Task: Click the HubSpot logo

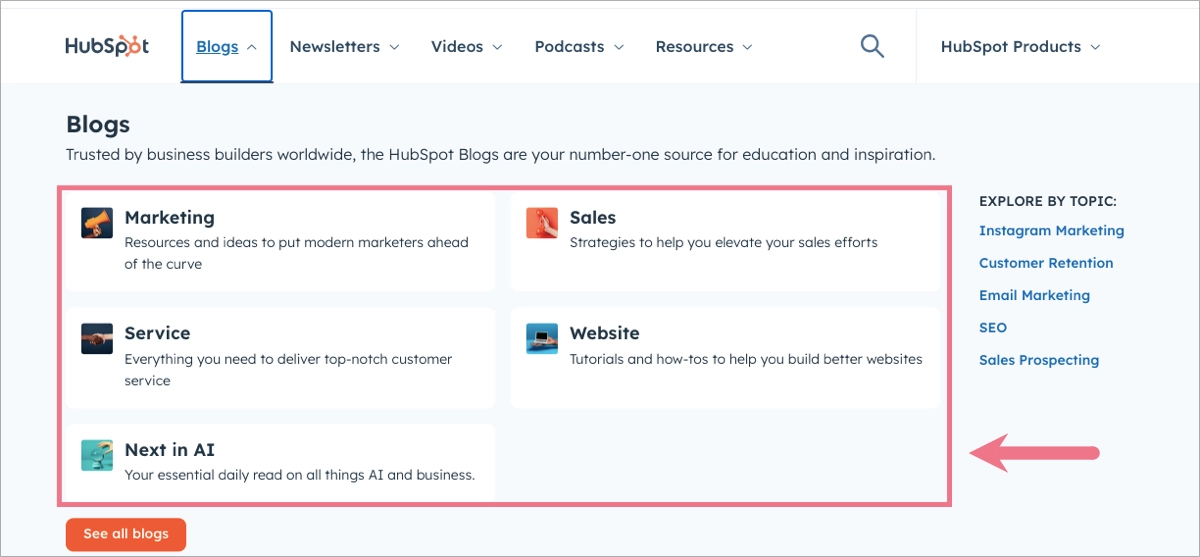Action: coord(107,46)
